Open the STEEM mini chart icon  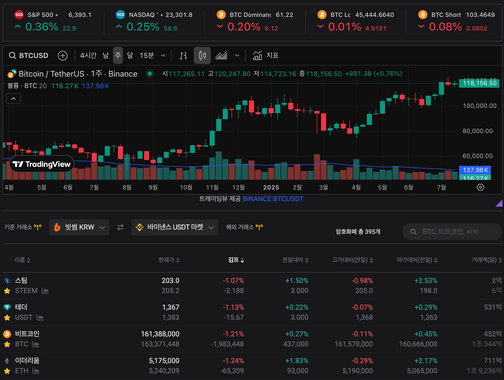pyautogui.click(x=45, y=291)
